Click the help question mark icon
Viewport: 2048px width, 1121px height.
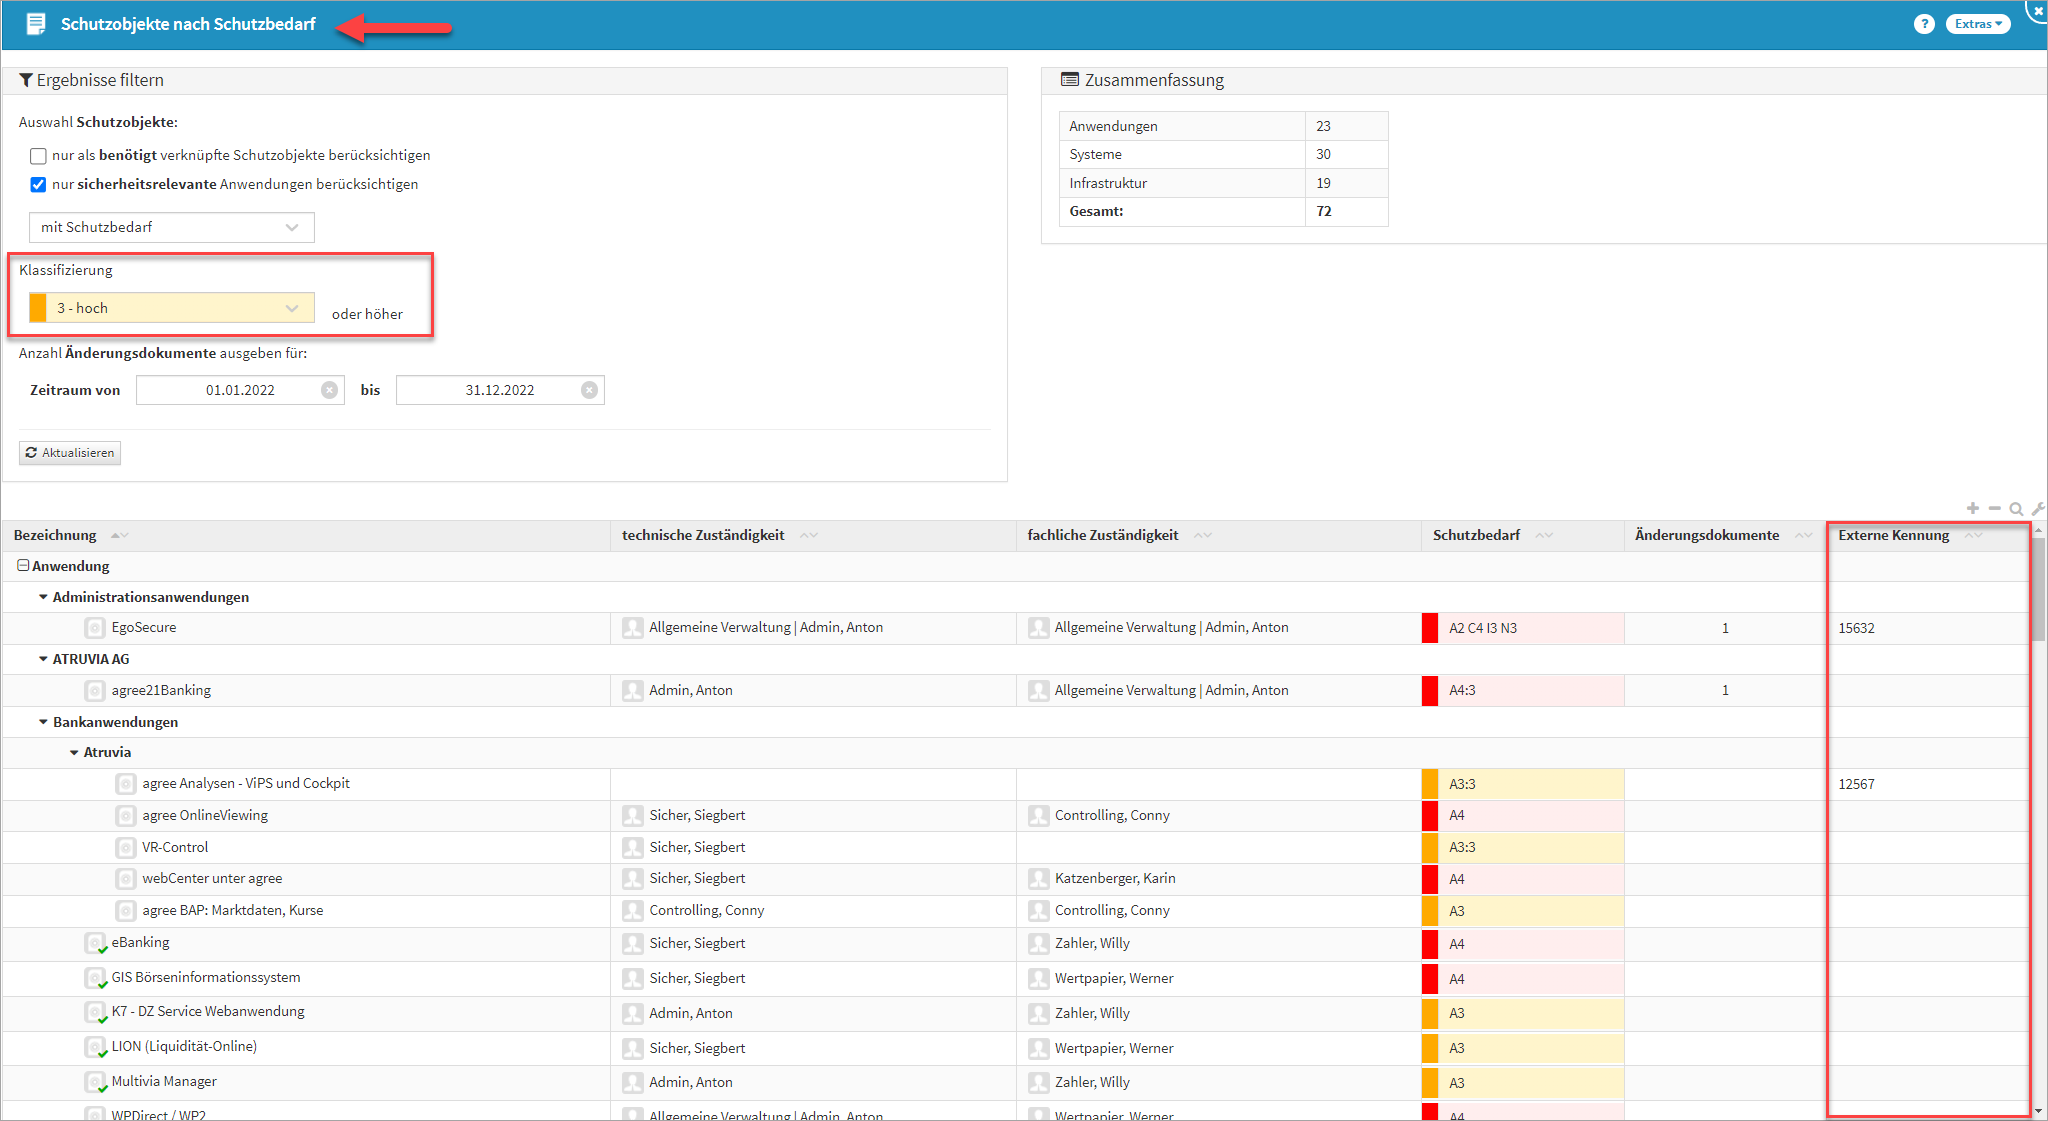coord(1924,24)
